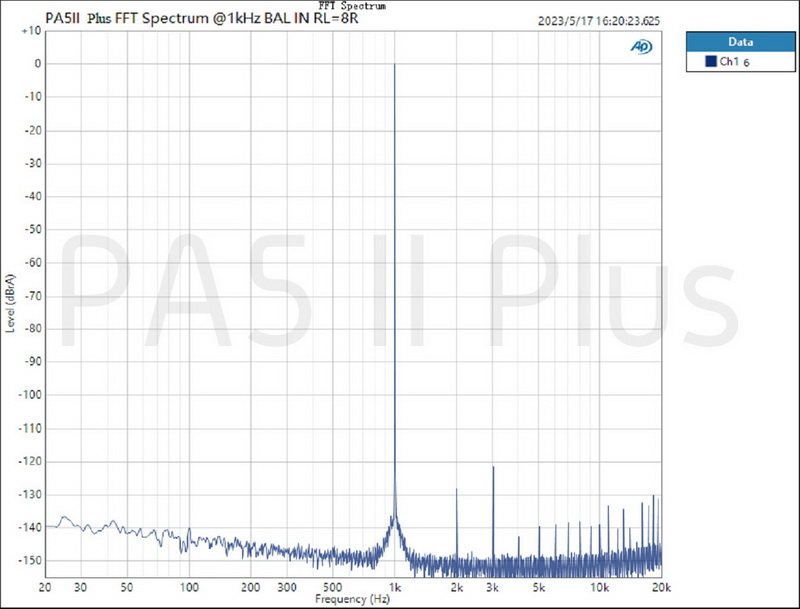Click the 20 tick on the frequency axis

[45, 586]
